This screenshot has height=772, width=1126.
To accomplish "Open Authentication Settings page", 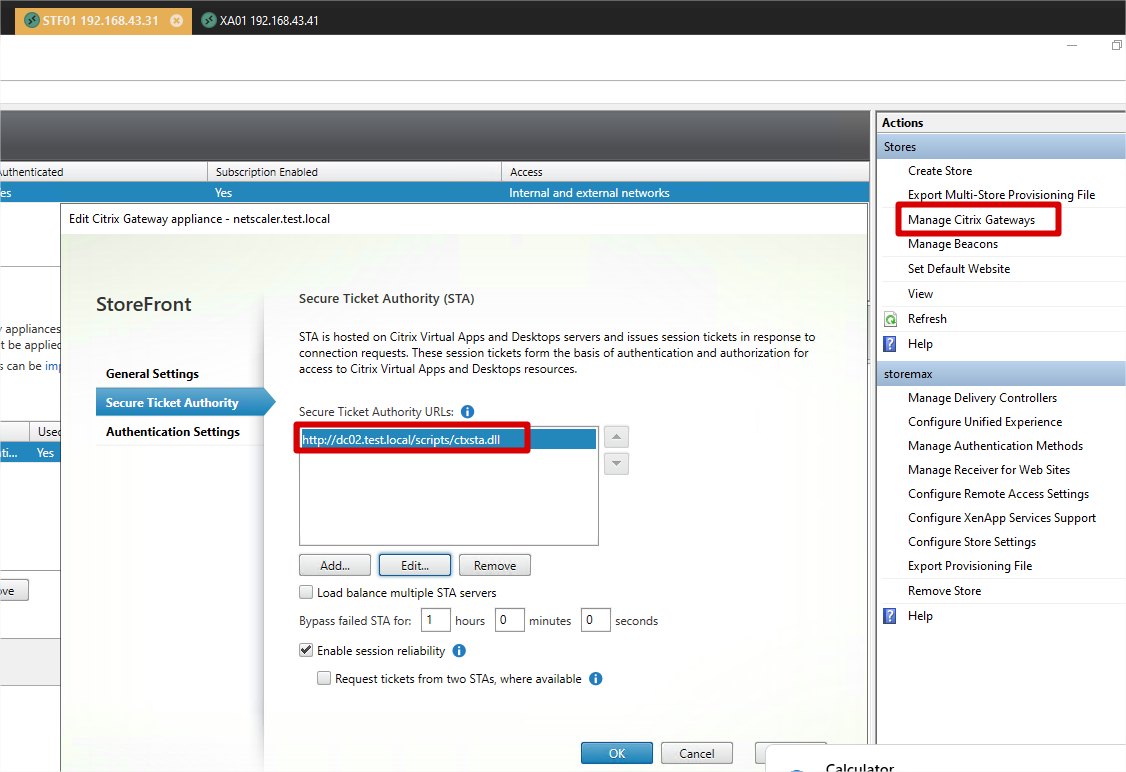I will (x=173, y=432).
